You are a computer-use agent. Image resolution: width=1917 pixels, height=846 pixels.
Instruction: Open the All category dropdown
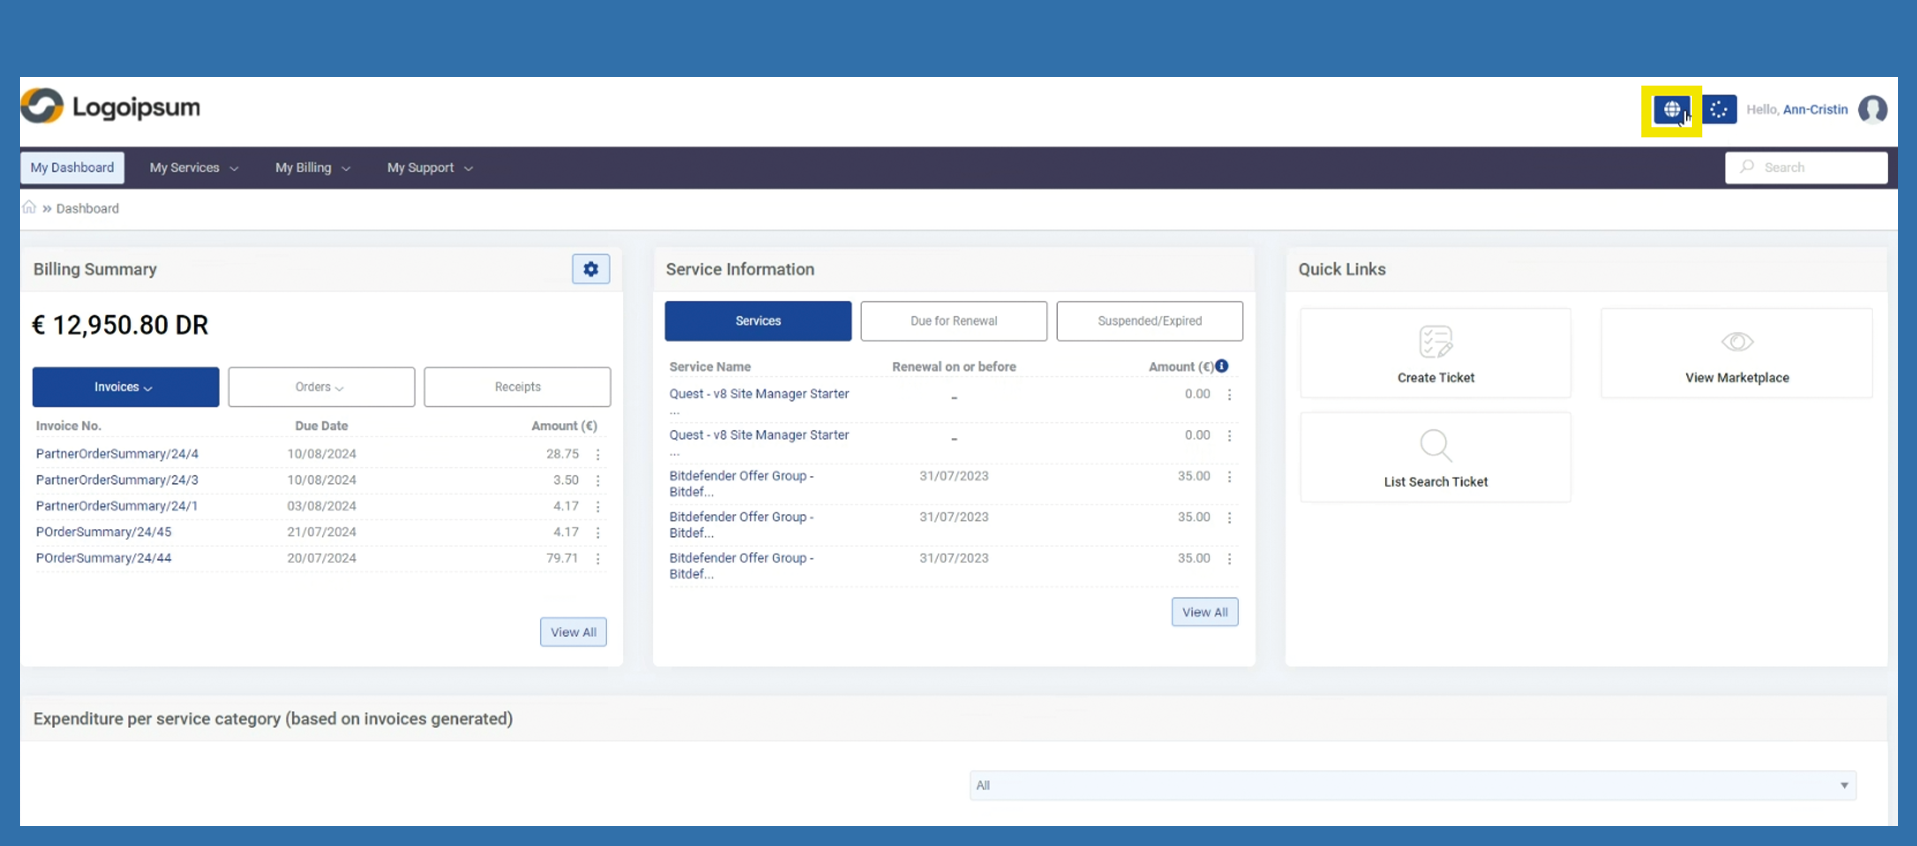pos(1412,785)
